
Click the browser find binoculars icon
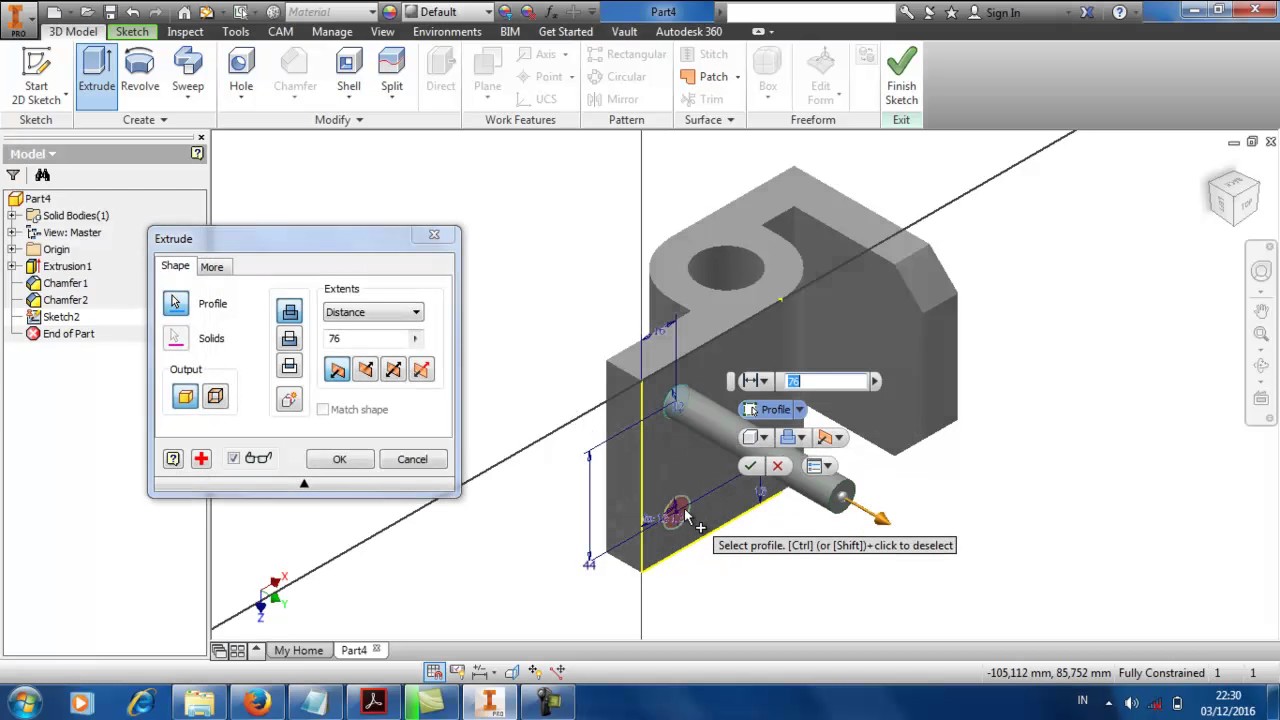point(42,176)
